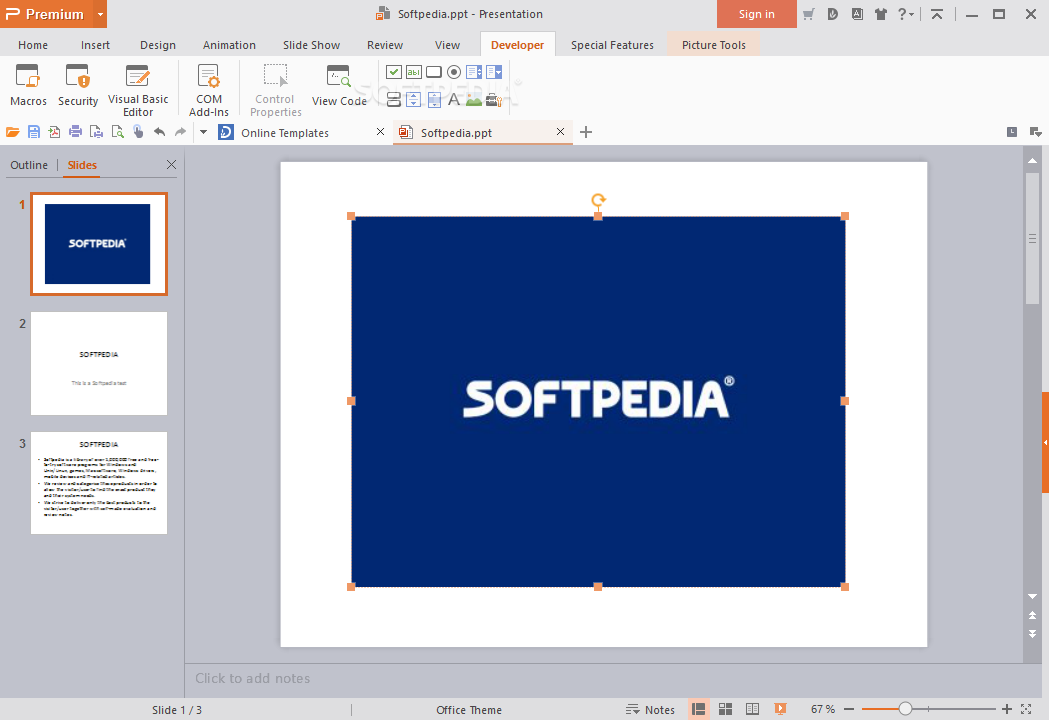Open the Macros dialog
This screenshot has width=1049, height=720.
[28, 85]
